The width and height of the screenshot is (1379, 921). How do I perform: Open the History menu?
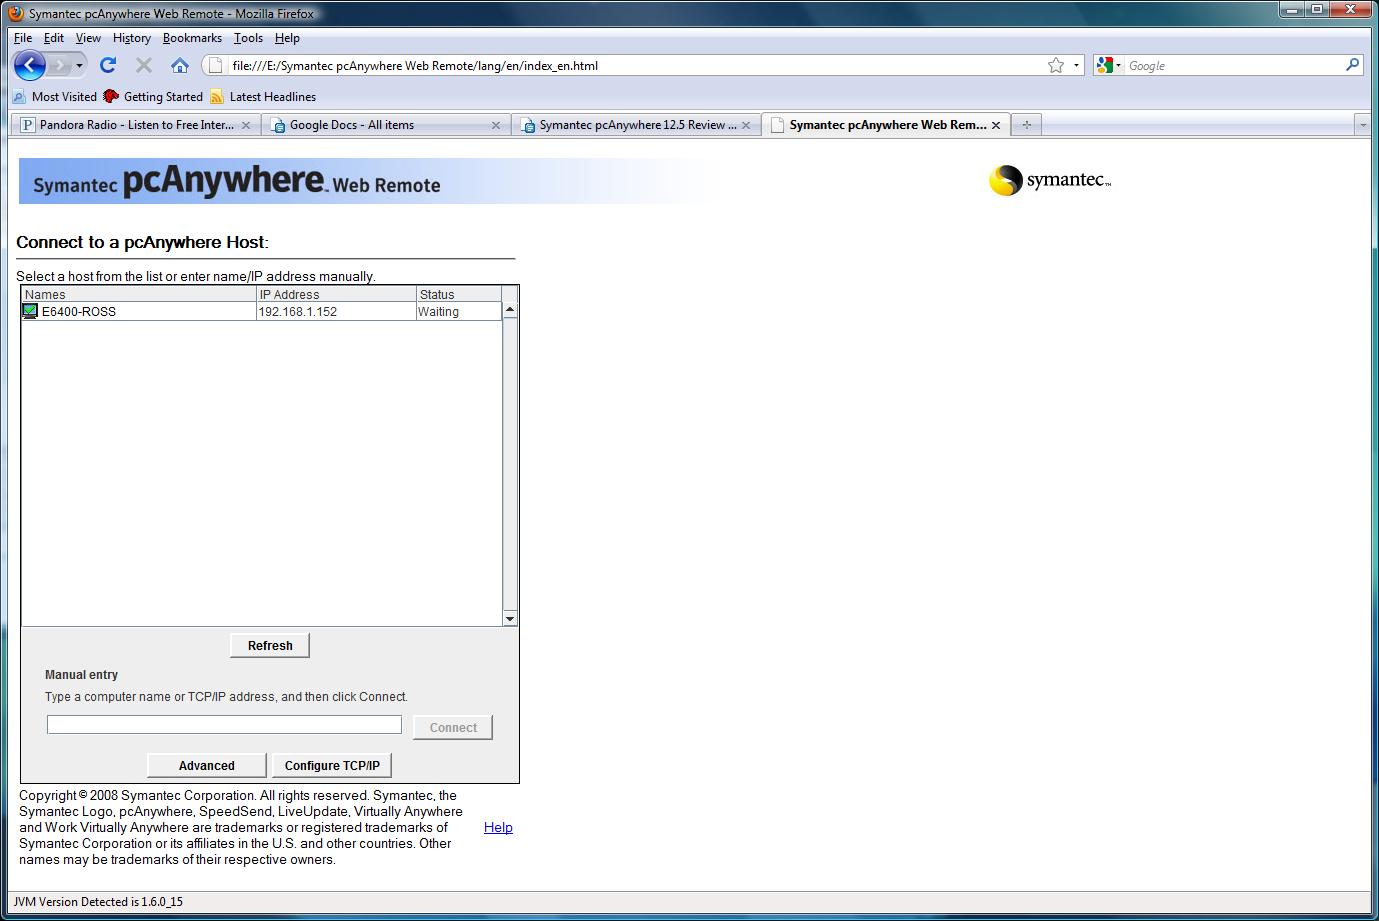(x=132, y=38)
